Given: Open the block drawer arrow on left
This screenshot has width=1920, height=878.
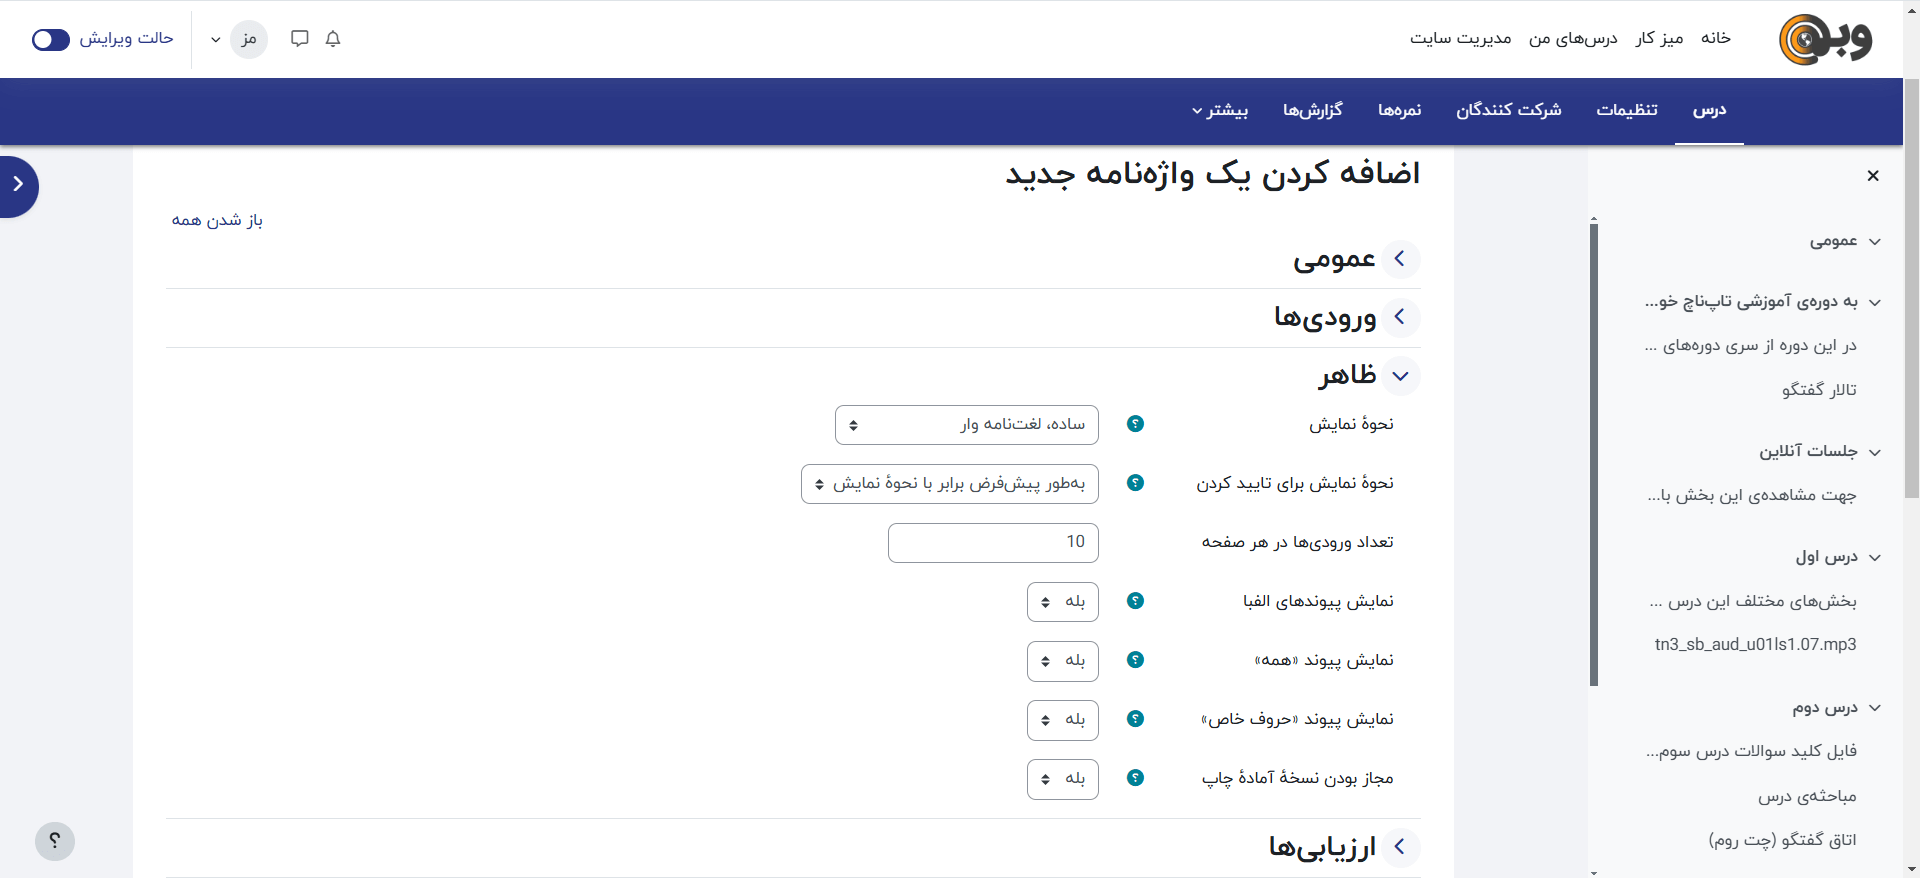Looking at the screenshot, I should 18,186.
